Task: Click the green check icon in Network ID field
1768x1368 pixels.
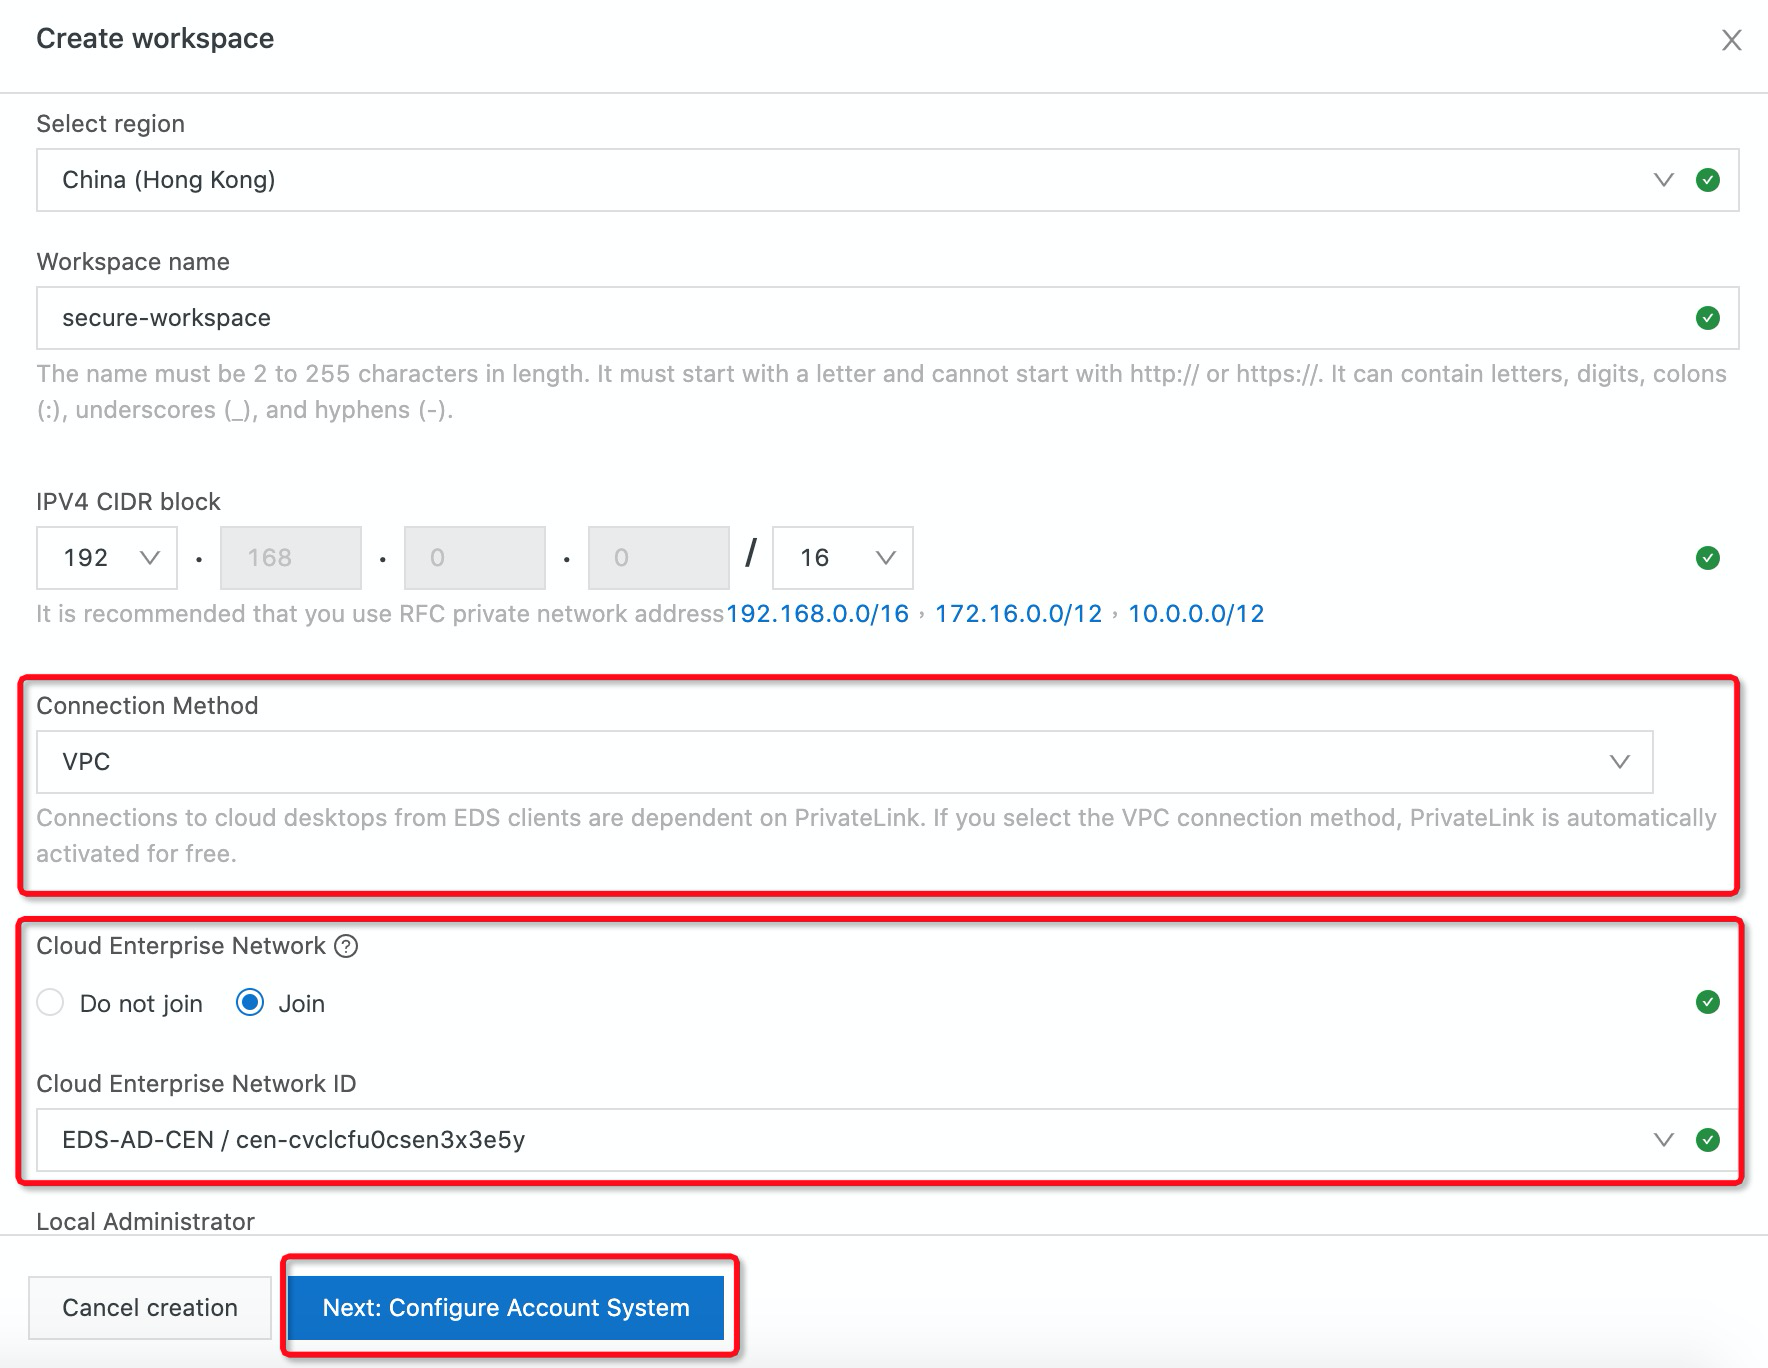Action: click(1708, 1140)
